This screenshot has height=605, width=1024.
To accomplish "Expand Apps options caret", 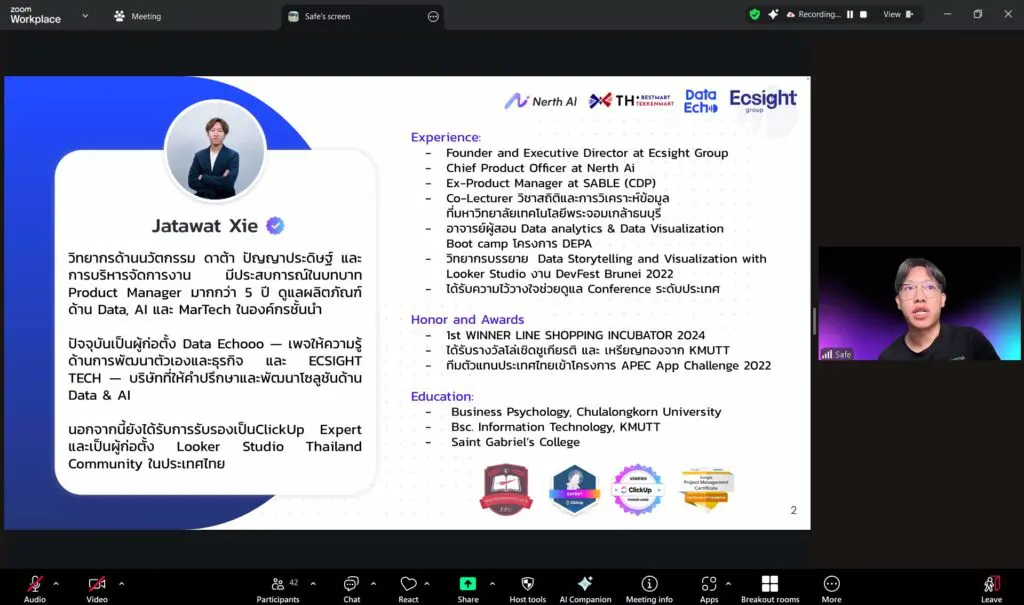I will (x=728, y=583).
